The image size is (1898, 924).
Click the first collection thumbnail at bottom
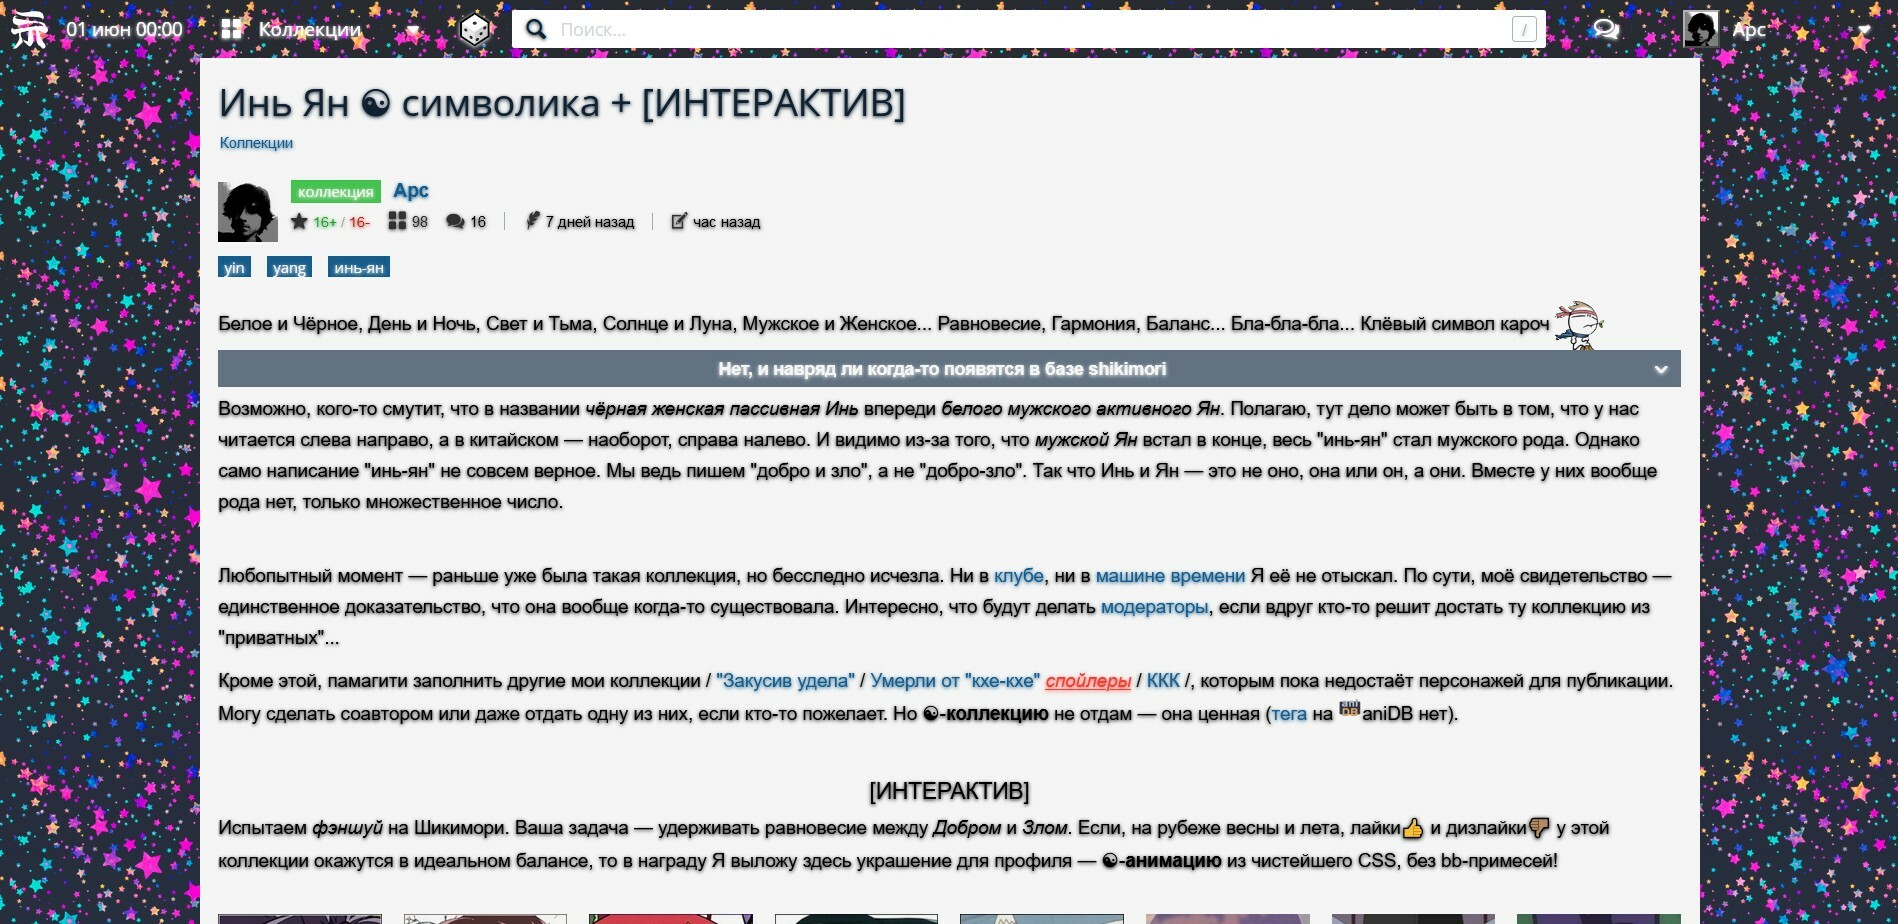(x=300, y=918)
